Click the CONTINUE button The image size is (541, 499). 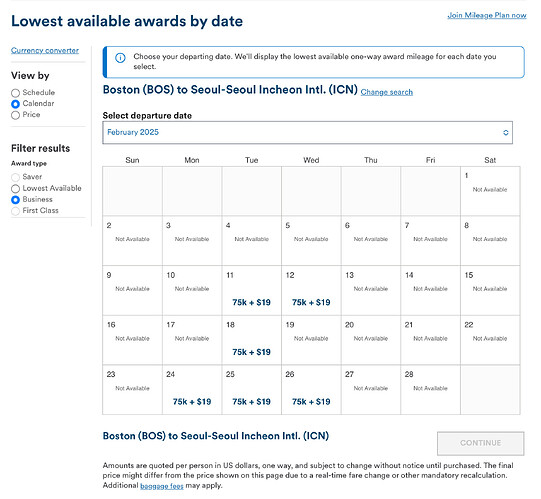pos(481,443)
